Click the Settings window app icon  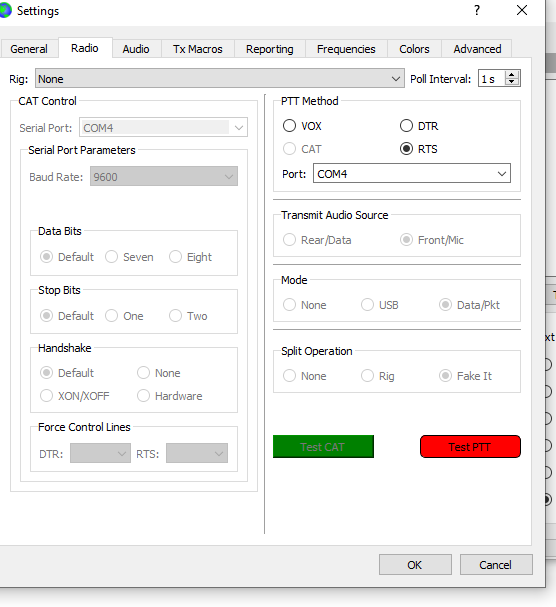point(5,10)
